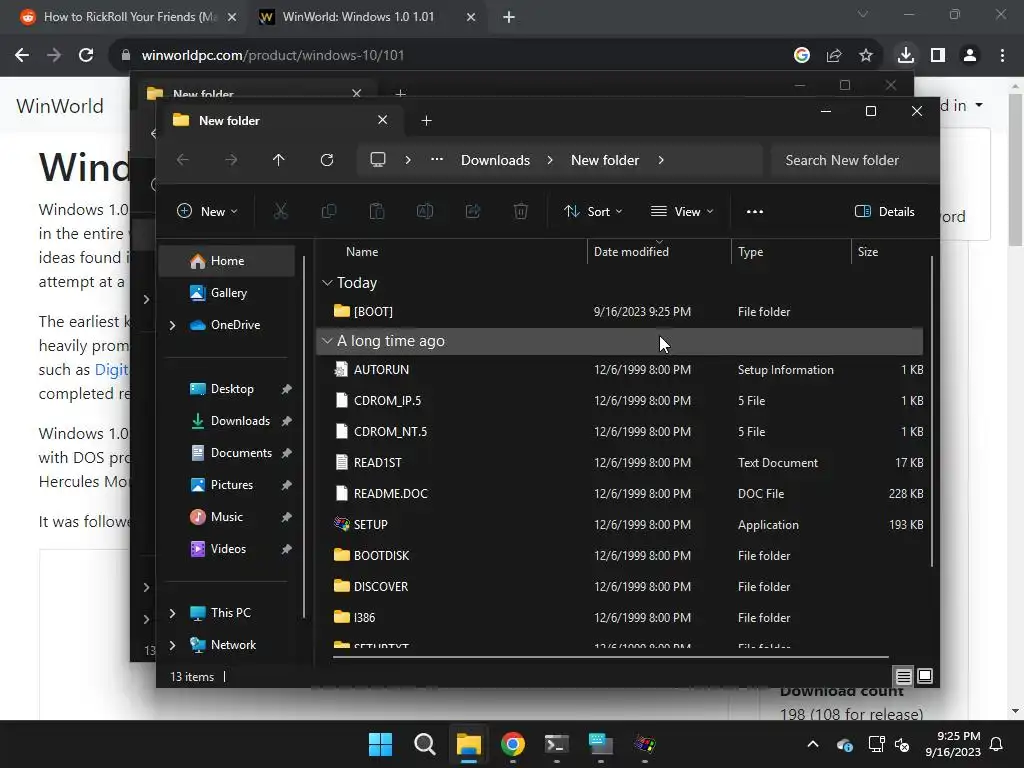The height and width of the screenshot is (768, 1024).
Task: Click Search New folder box
Action: 853,160
